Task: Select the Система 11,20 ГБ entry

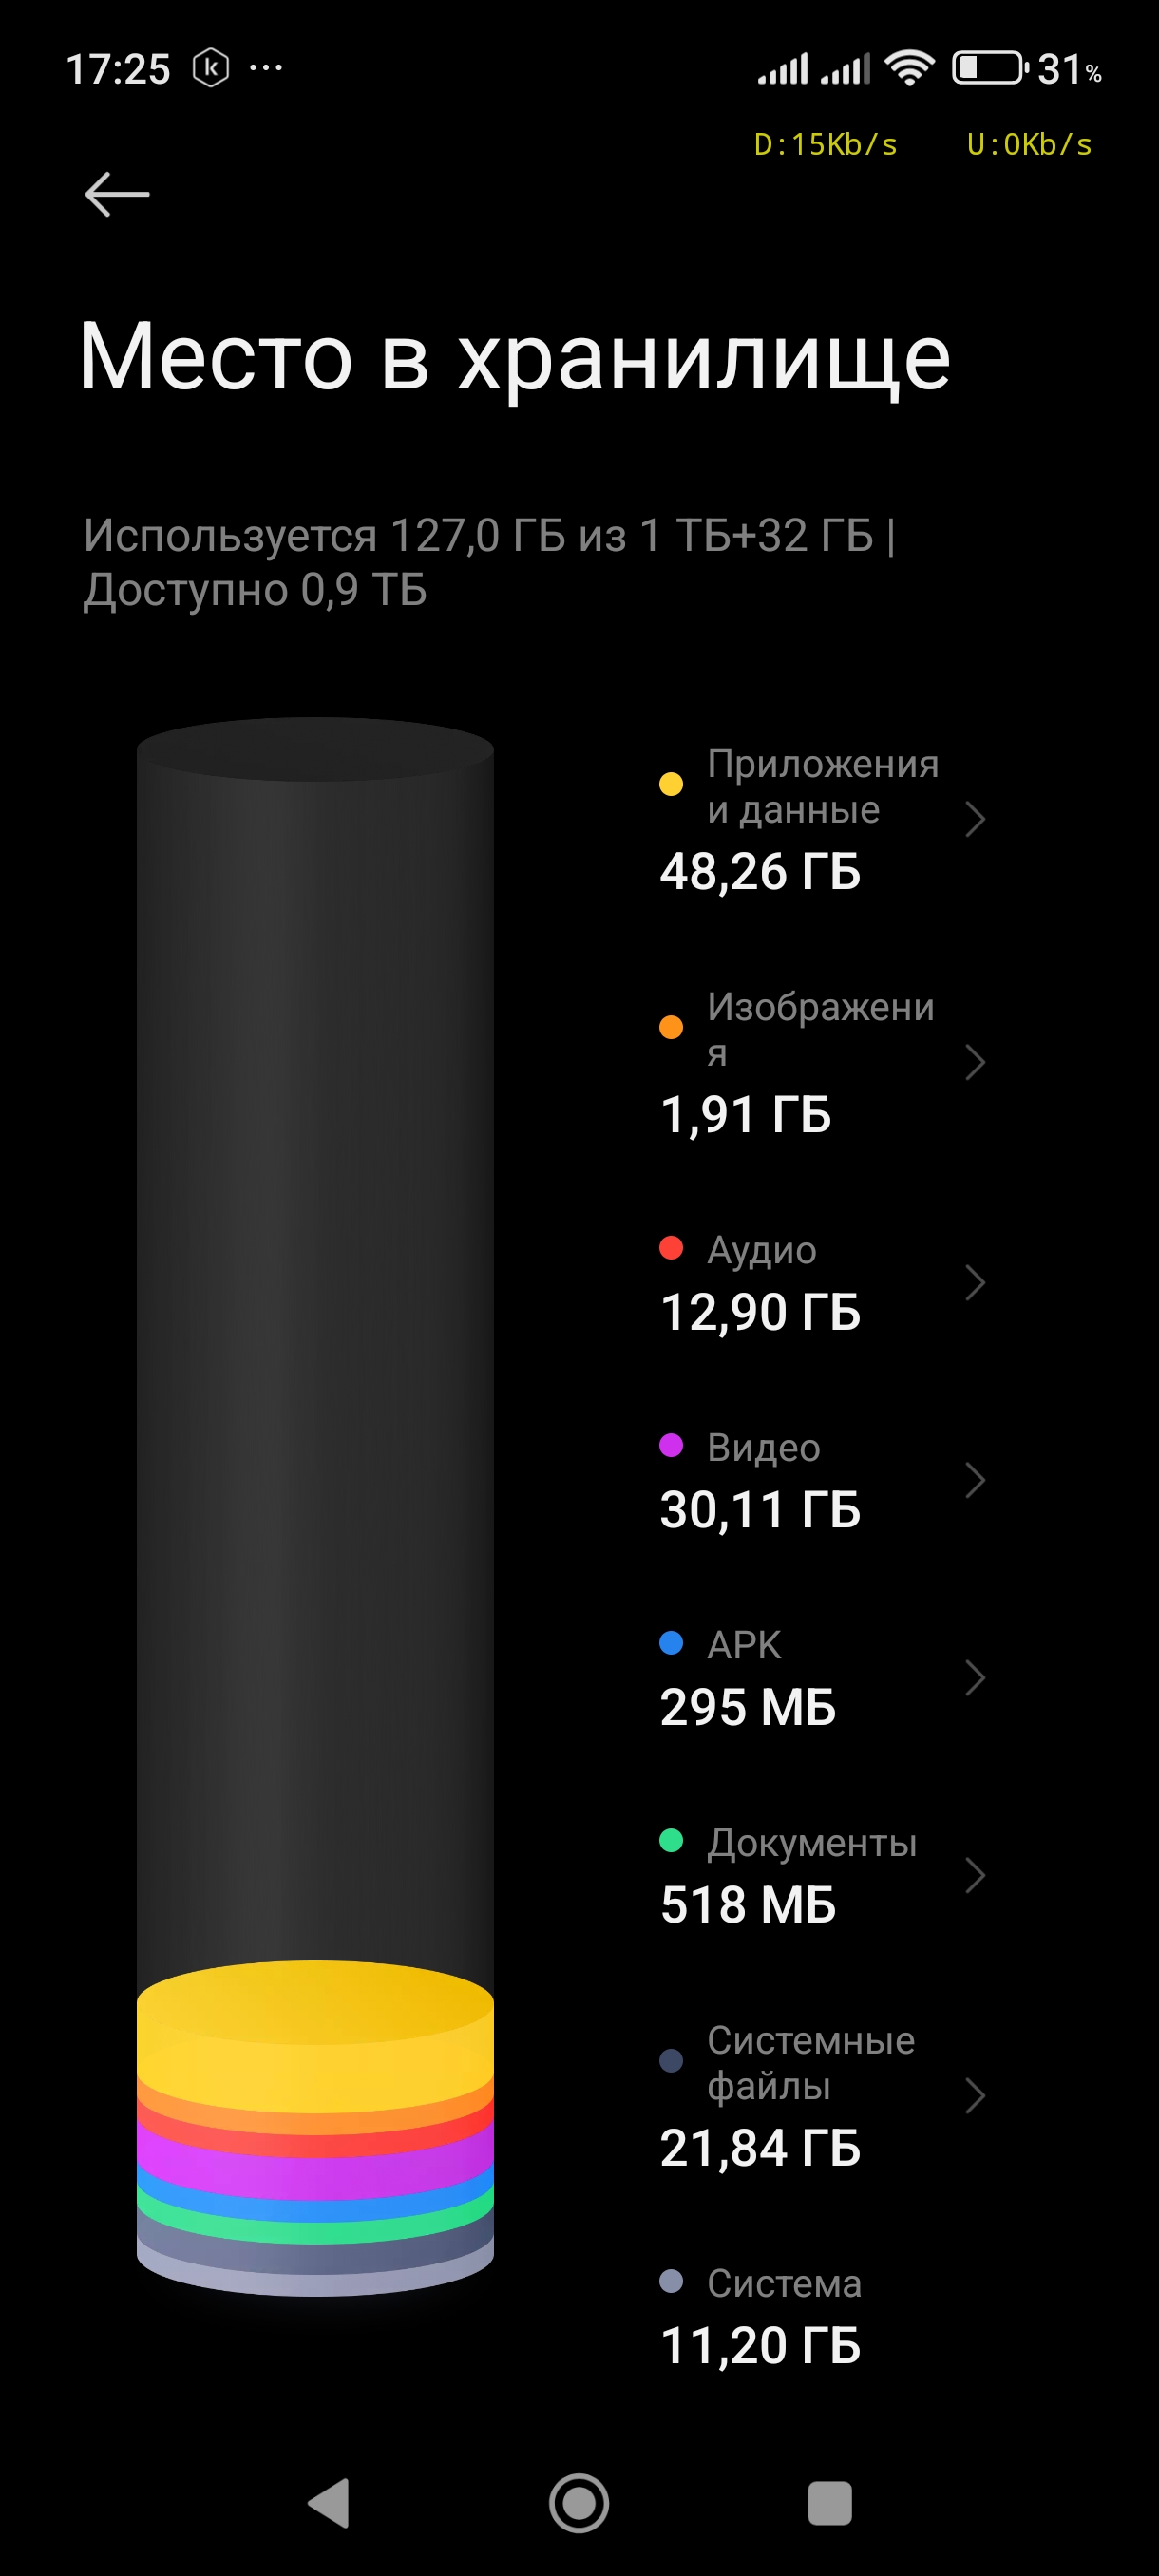Action: point(762,2316)
